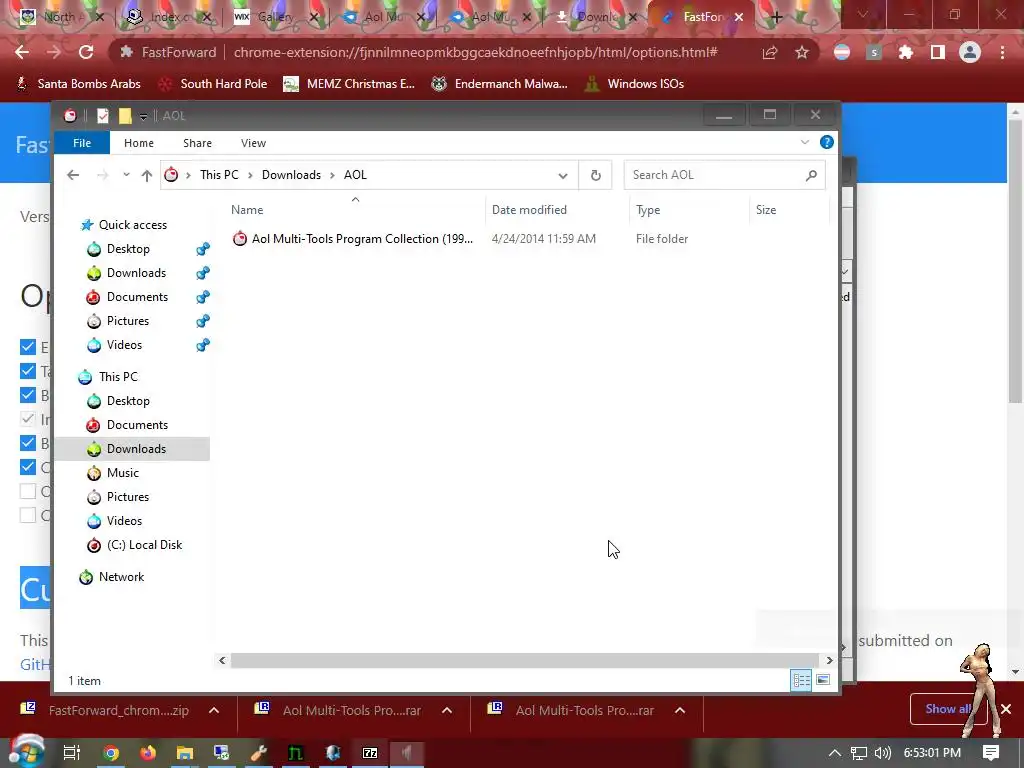The height and width of the screenshot is (768, 1024).
Task: Open Firefox from the taskbar
Action: (148, 753)
